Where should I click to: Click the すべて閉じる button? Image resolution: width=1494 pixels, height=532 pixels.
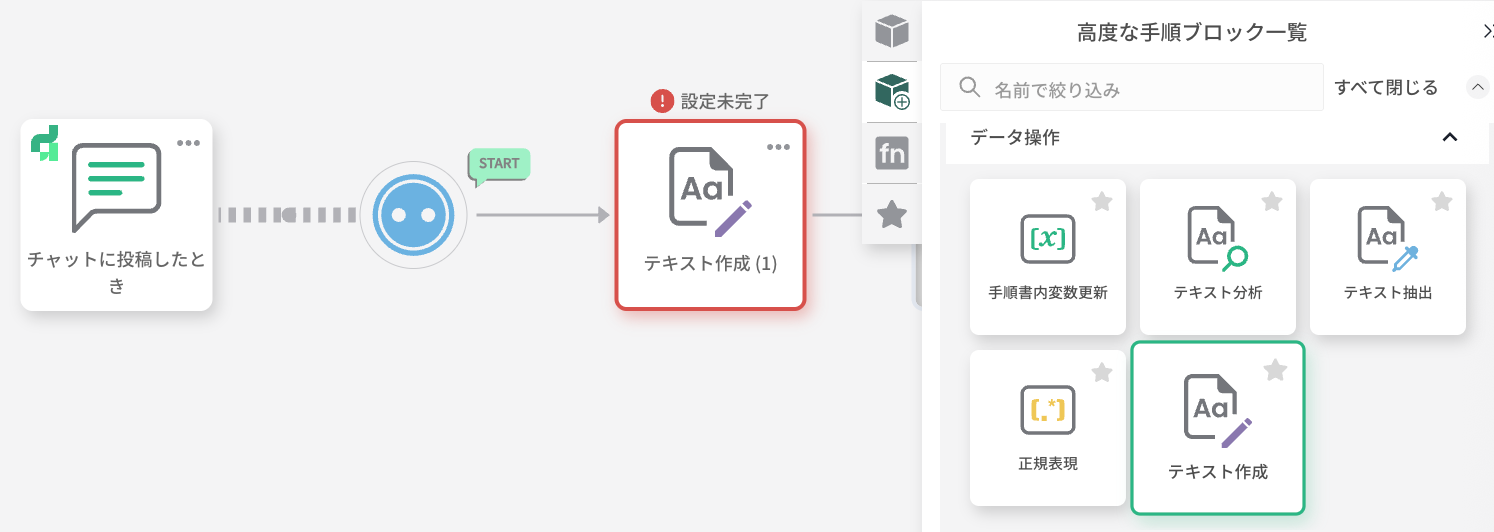pyautogui.click(x=1386, y=88)
